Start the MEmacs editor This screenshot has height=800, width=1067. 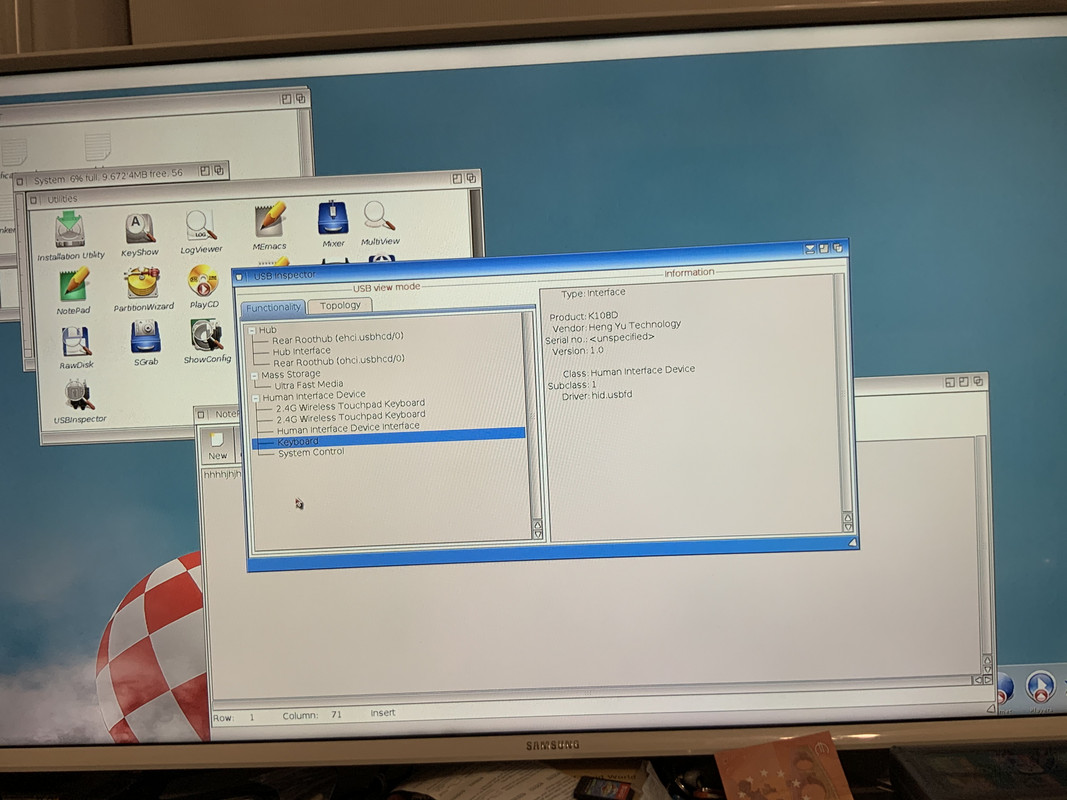click(269, 227)
